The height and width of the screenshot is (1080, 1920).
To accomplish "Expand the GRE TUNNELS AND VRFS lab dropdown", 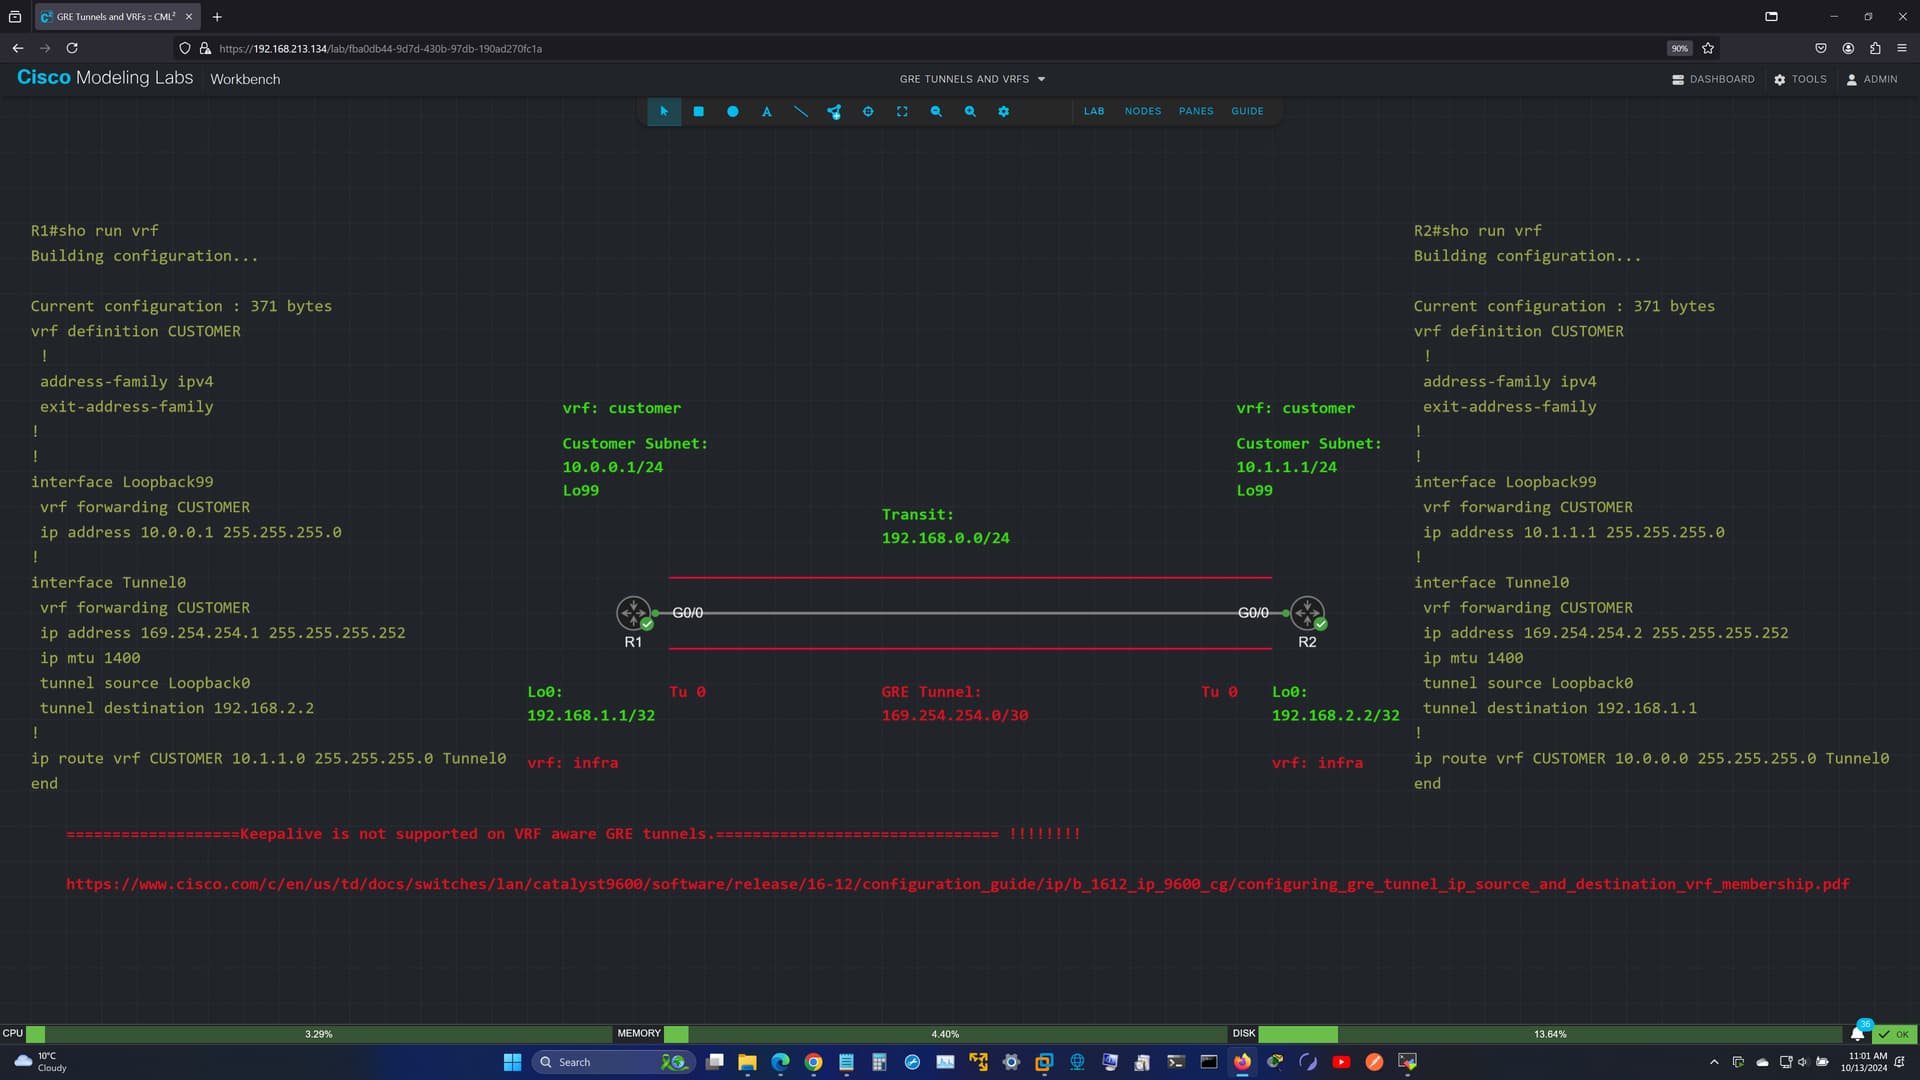I will click(x=972, y=79).
